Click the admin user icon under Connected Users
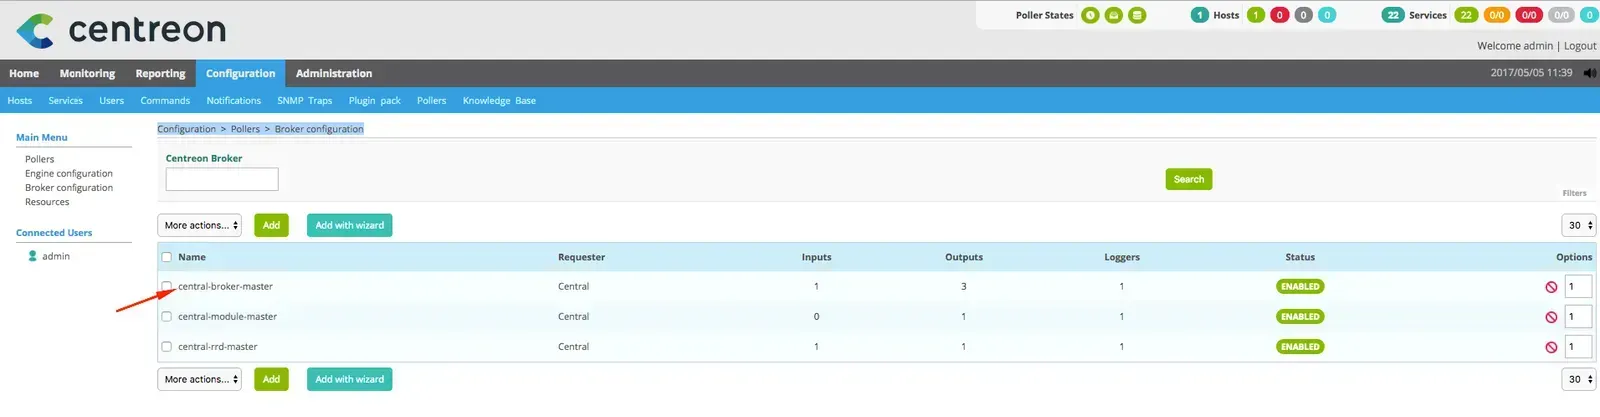Viewport: 1600px width, 417px height. pyautogui.click(x=33, y=256)
